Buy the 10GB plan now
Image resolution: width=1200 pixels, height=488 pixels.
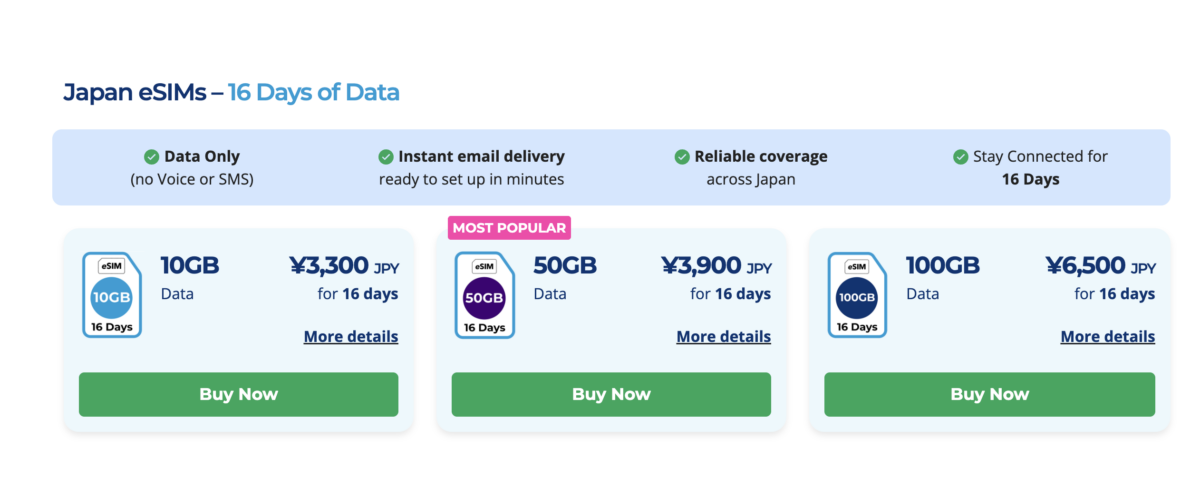pyautogui.click(x=238, y=394)
